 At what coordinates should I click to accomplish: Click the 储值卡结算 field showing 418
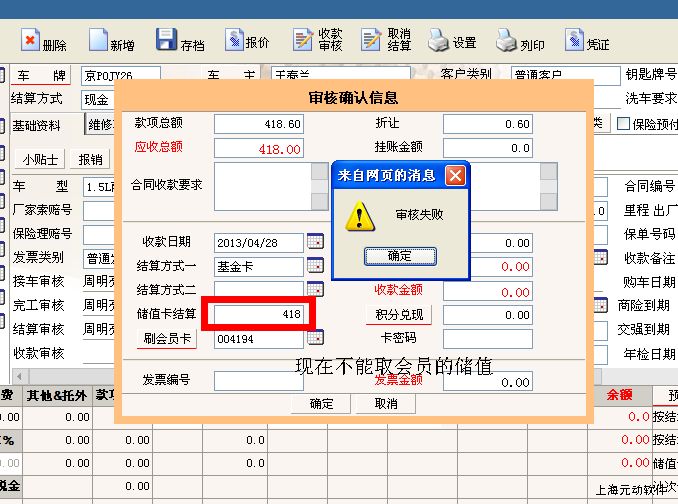[x=259, y=314]
